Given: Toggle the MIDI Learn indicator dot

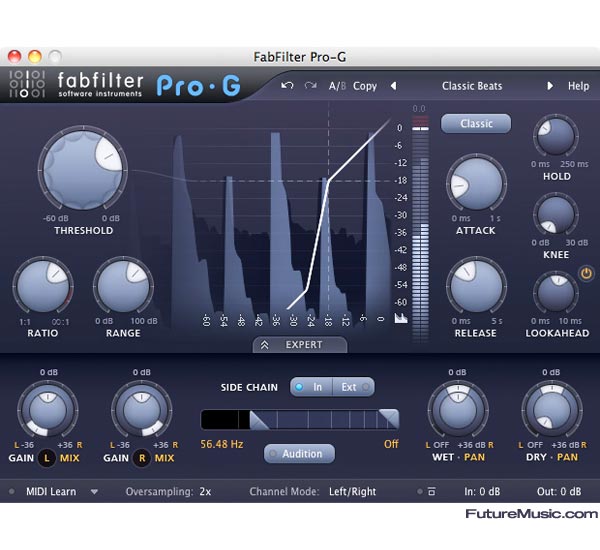Looking at the screenshot, I should point(11,491).
